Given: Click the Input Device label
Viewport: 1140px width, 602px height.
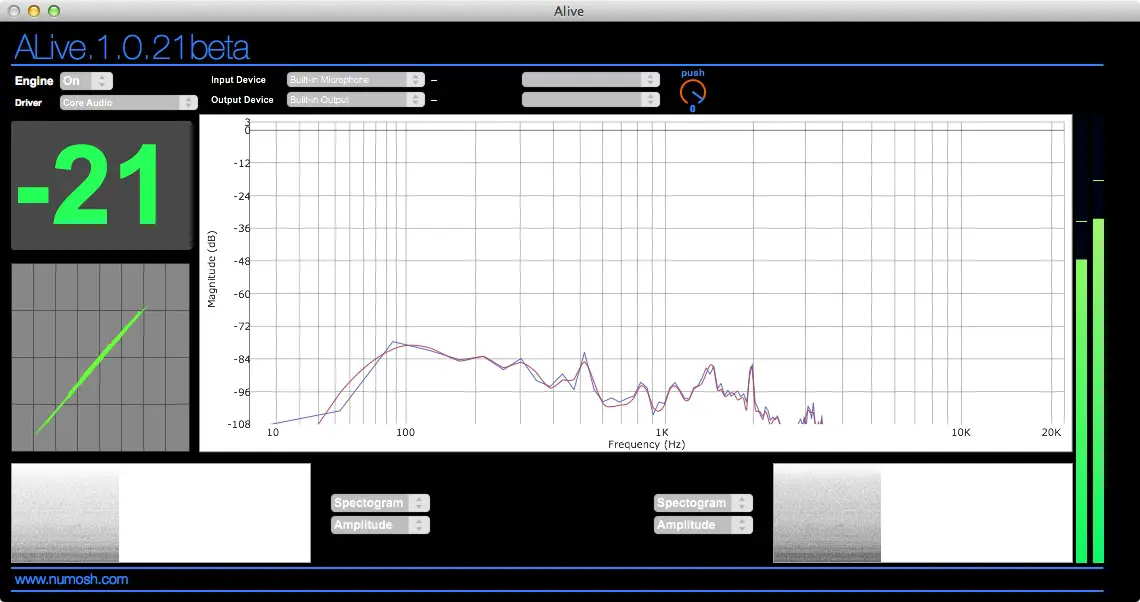Looking at the screenshot, I should click(238, 79).
